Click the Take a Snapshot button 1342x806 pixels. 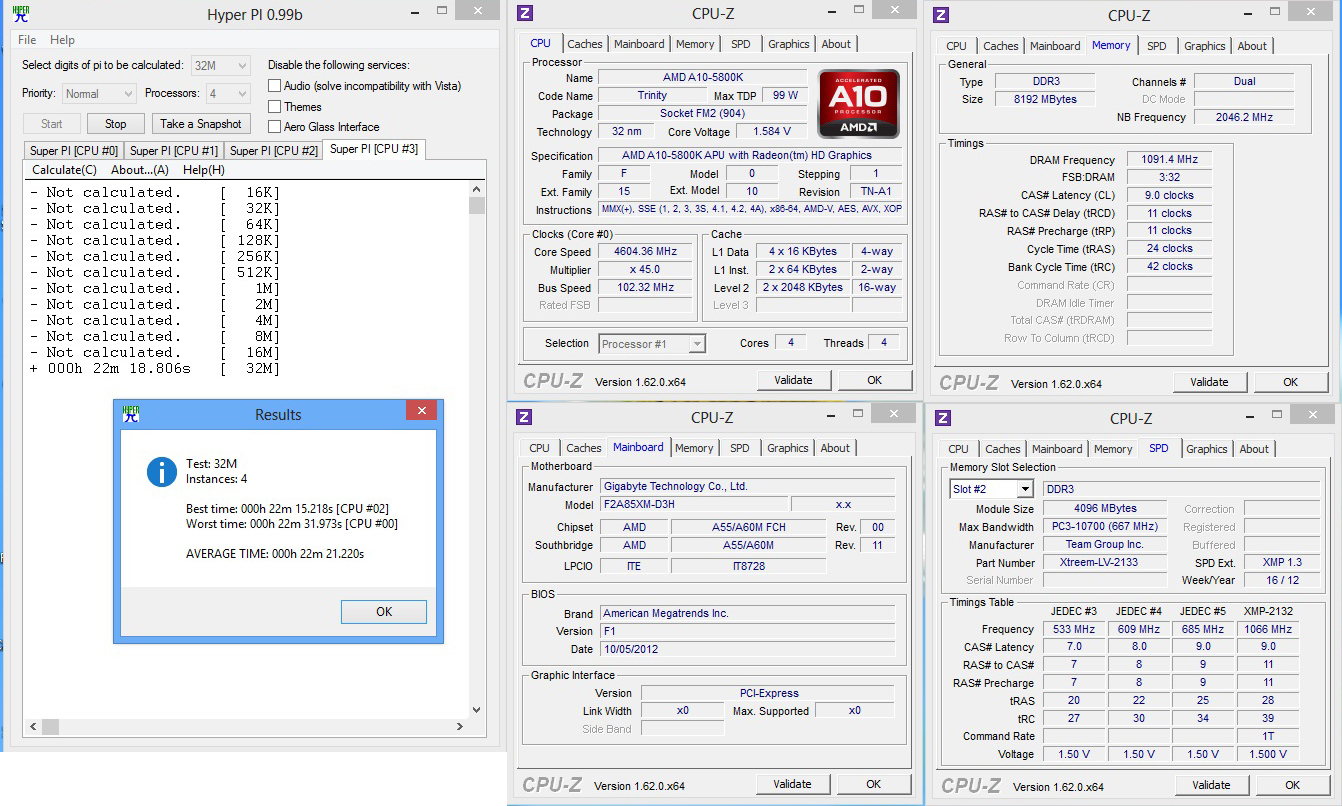pos(201,124)
